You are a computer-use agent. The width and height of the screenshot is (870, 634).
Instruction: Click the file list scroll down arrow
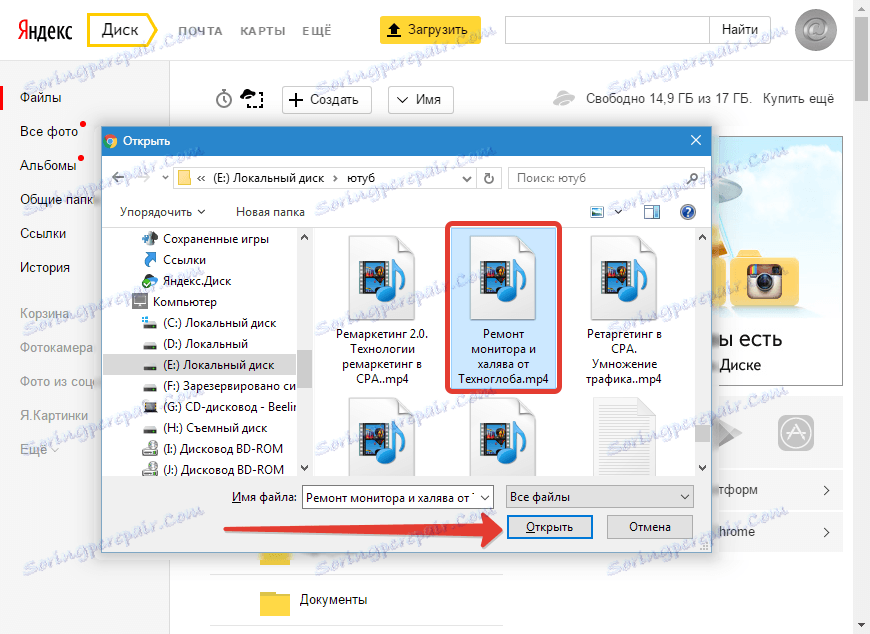pos(702,468)
